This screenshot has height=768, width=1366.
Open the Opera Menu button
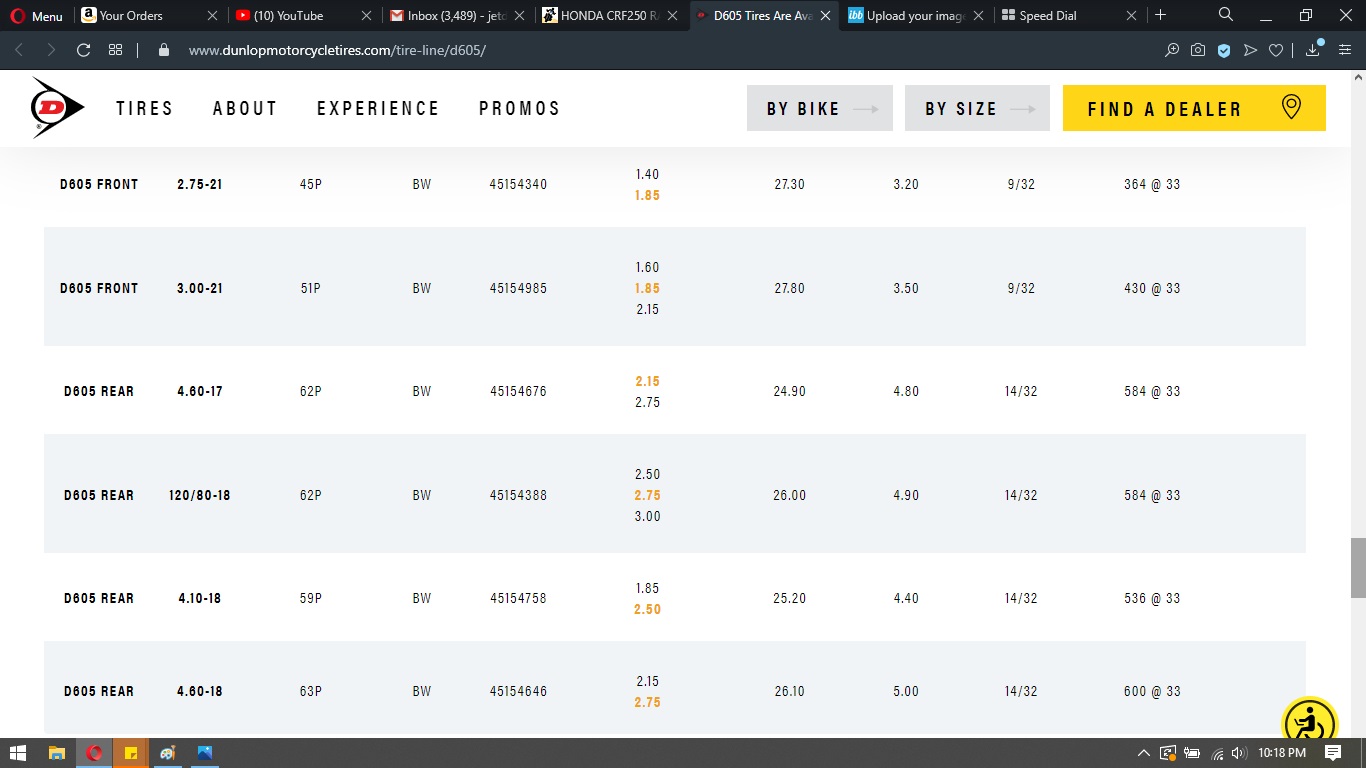[39, 16]
